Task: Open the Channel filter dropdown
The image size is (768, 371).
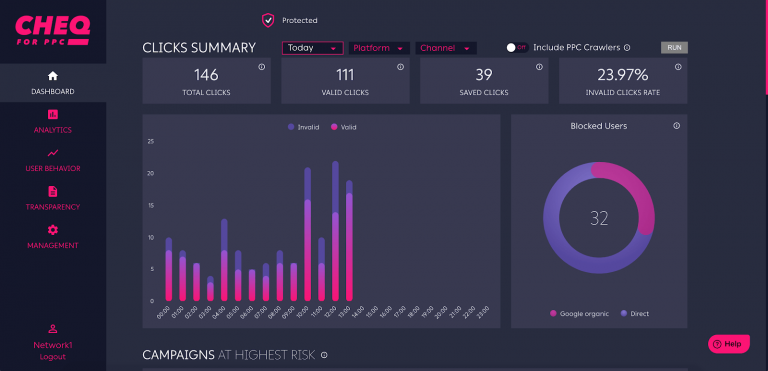Action: click(x=446, y=48)
